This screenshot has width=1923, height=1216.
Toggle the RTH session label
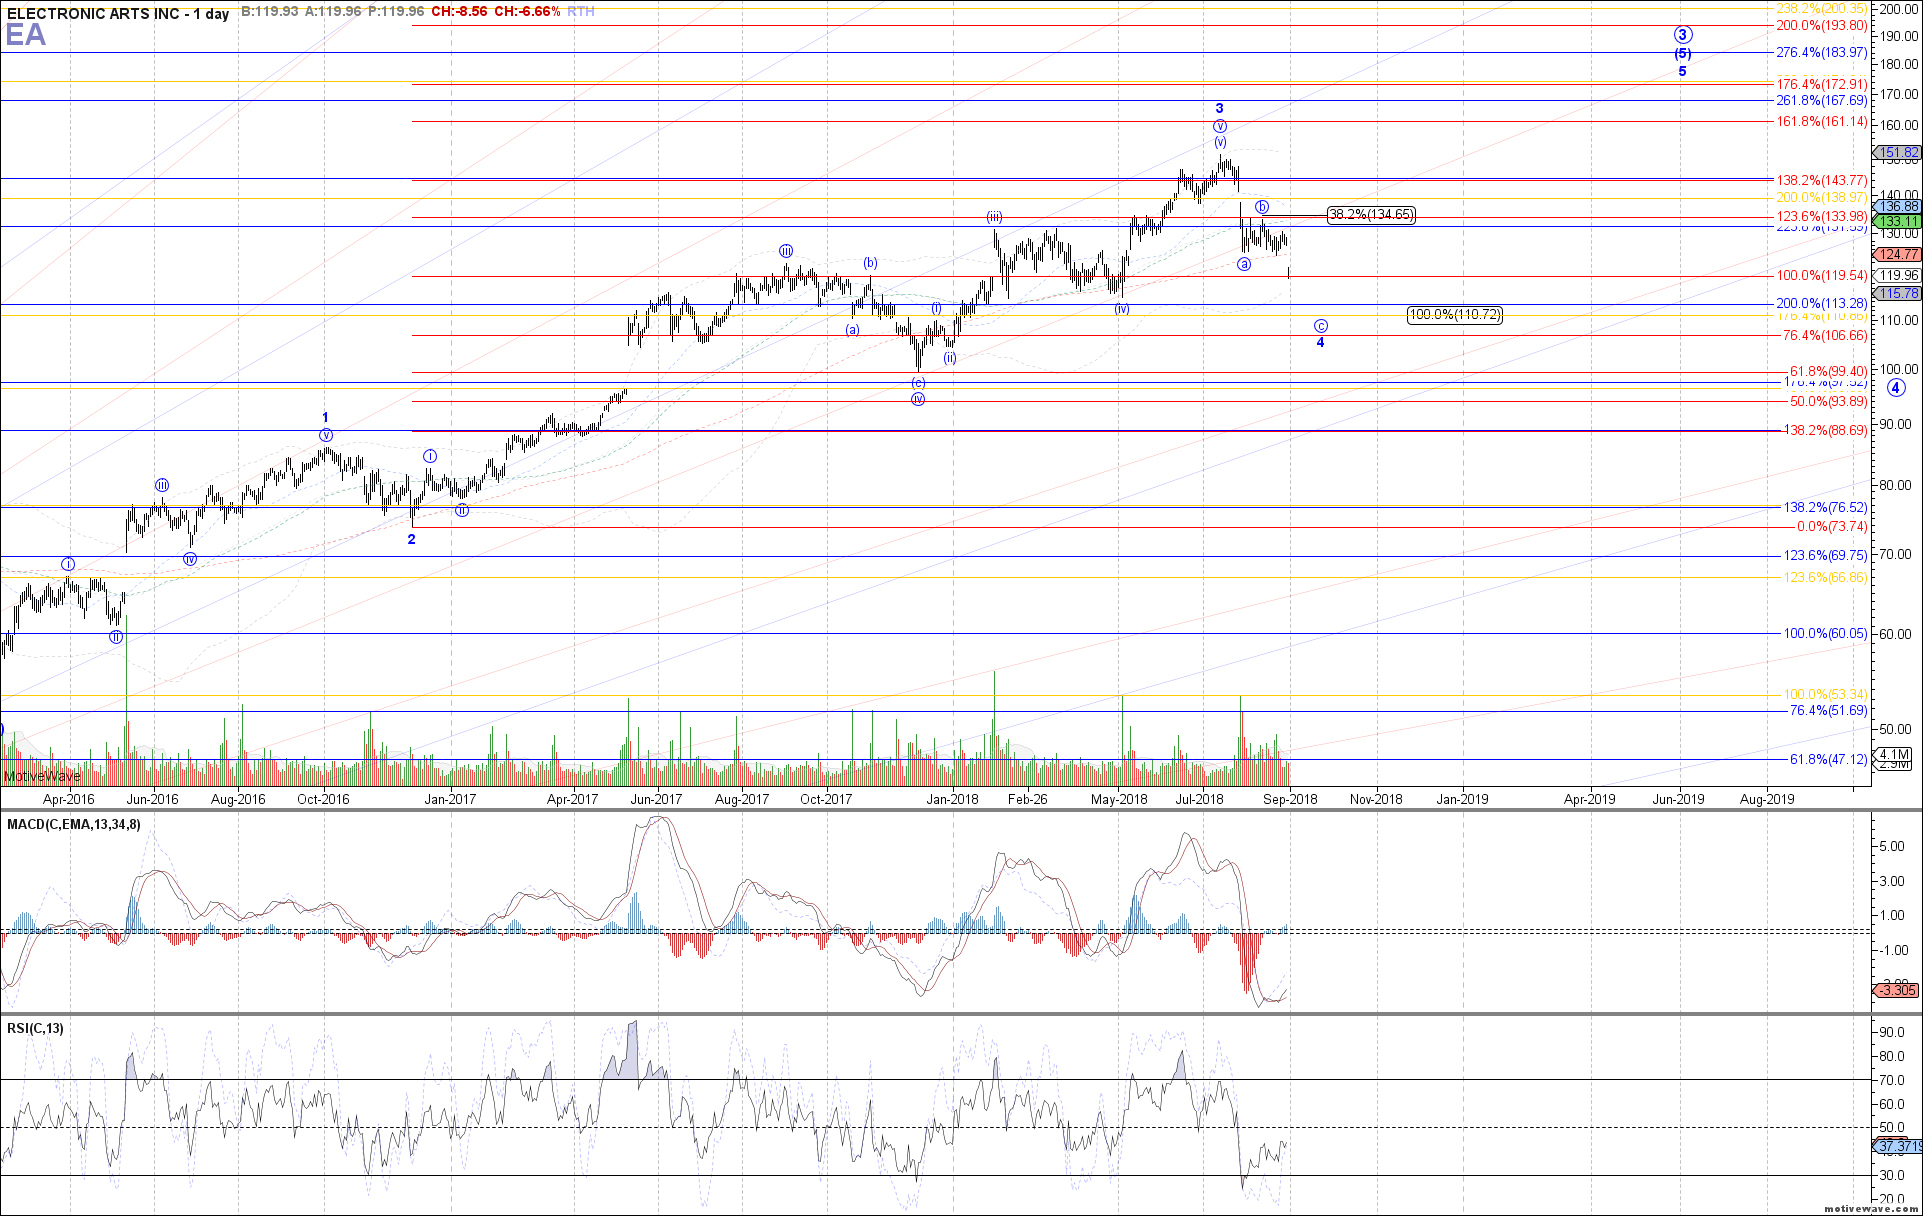[581, 12]
